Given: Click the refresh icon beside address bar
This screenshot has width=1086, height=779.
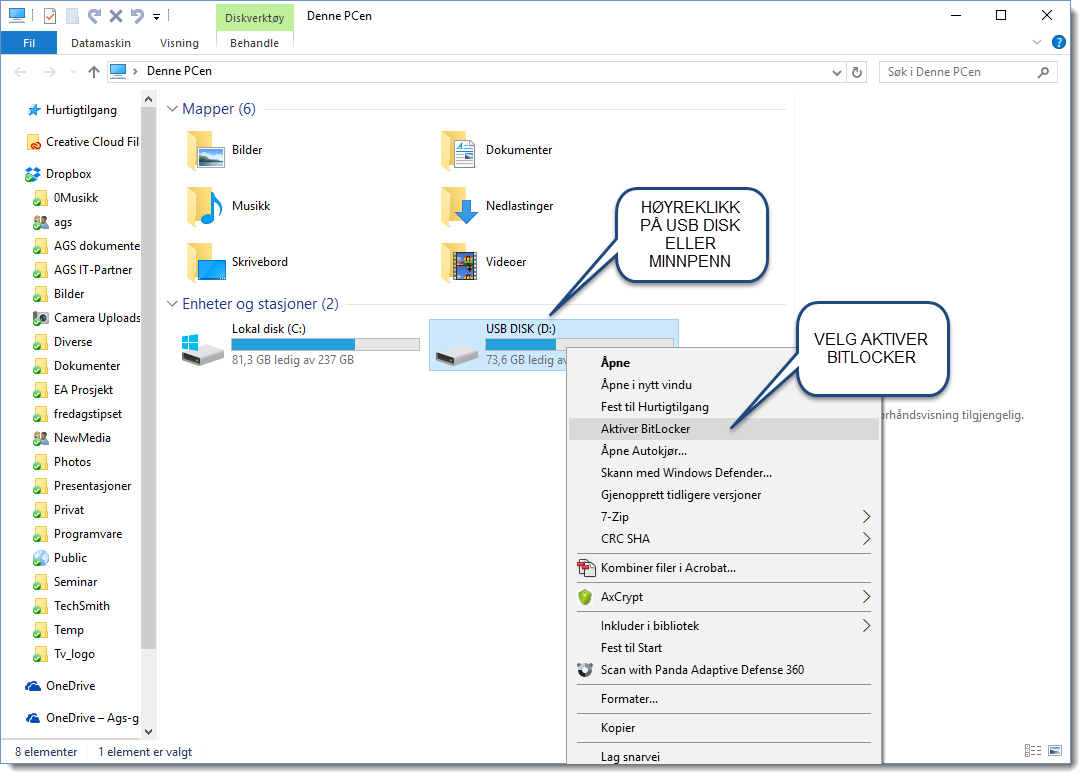Looking at the screenshot, I should pyautogui.click(x=856, y=72).
